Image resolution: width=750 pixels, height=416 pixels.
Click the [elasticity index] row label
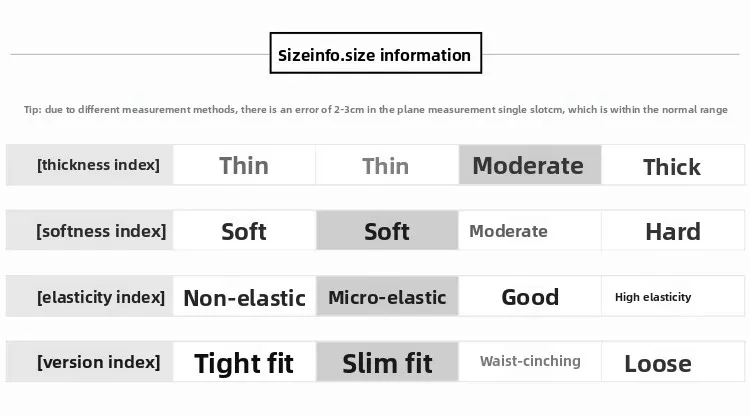click(x=98, y=297)
